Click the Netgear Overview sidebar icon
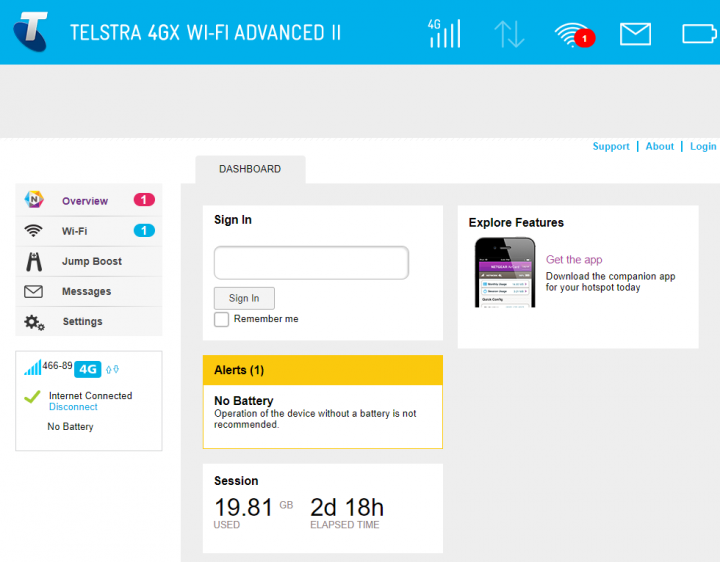Screen dimensions: 720x562 pos(34,200)
